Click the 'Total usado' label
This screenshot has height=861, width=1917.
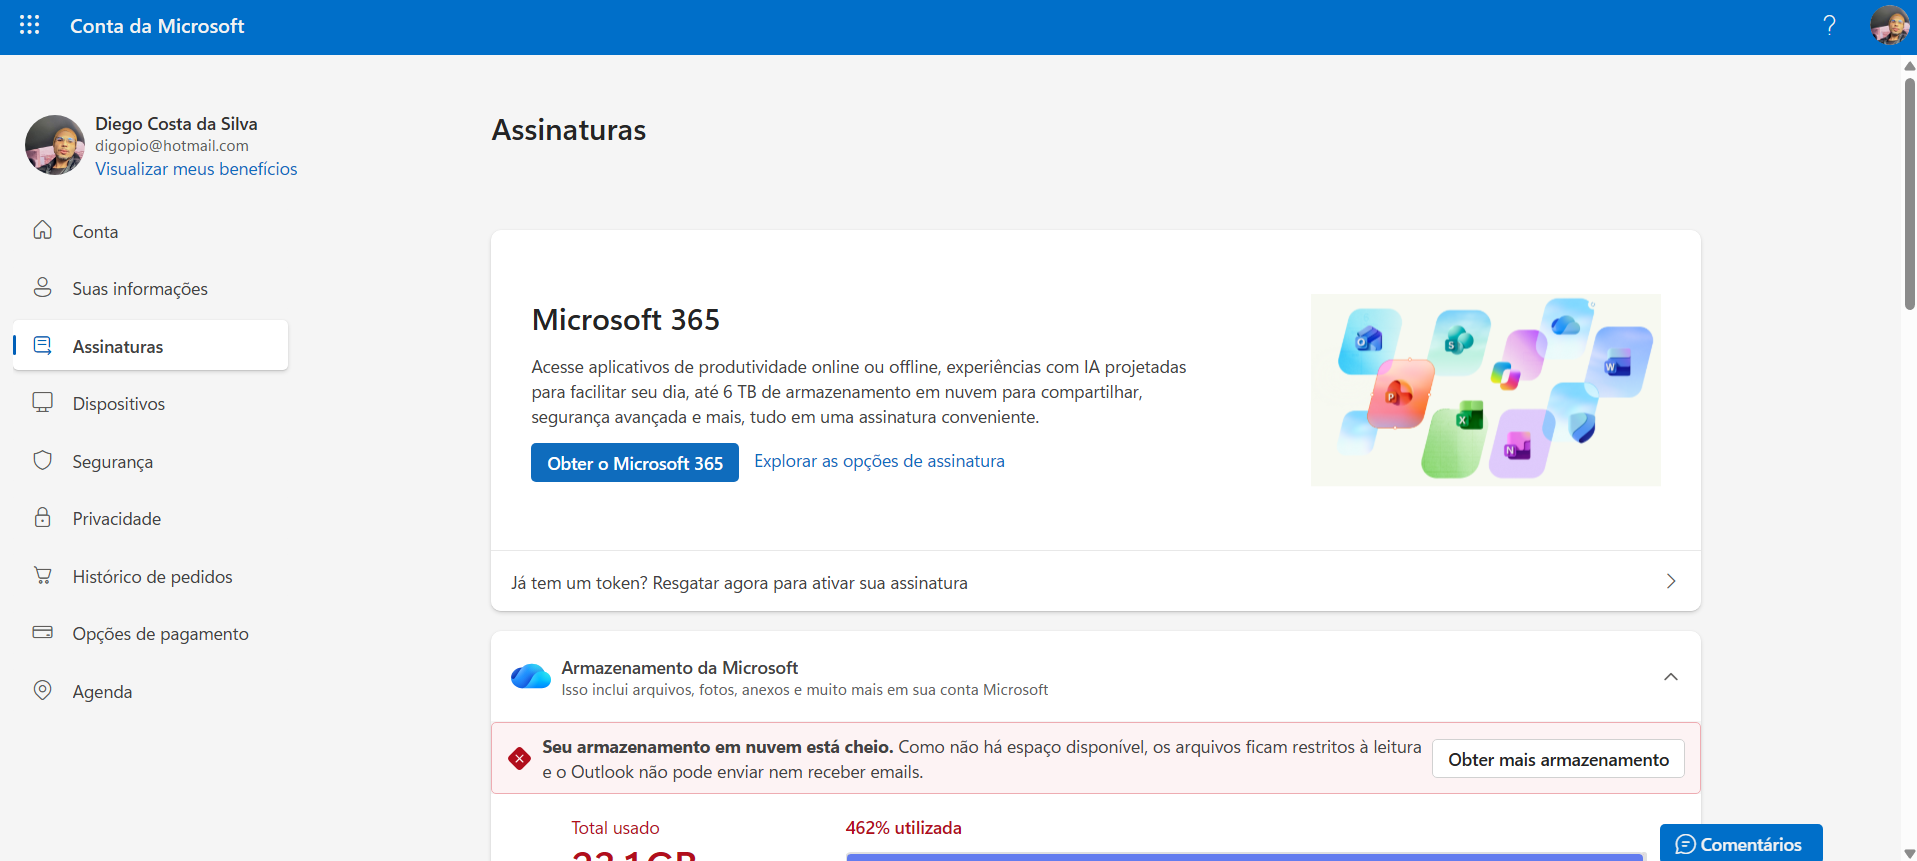pos(615,828)
